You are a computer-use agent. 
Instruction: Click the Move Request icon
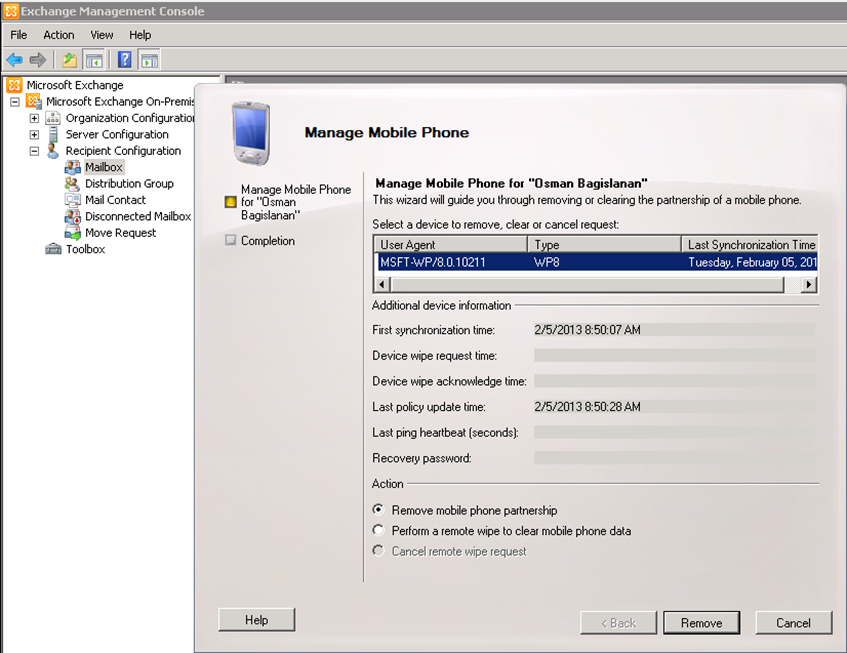pos(72,233)
